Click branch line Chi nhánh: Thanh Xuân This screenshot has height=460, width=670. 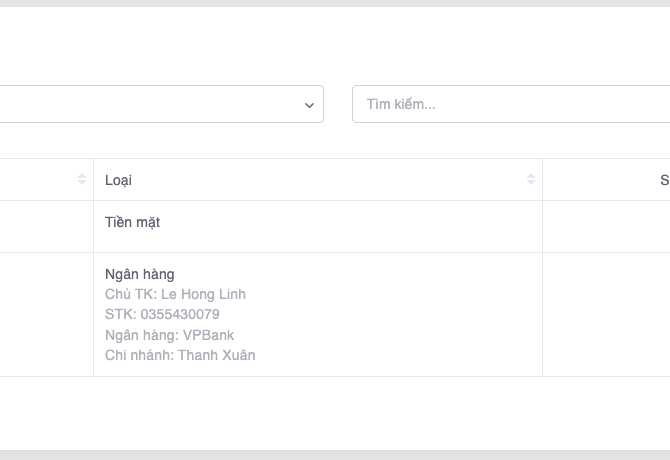coord(180,355)
